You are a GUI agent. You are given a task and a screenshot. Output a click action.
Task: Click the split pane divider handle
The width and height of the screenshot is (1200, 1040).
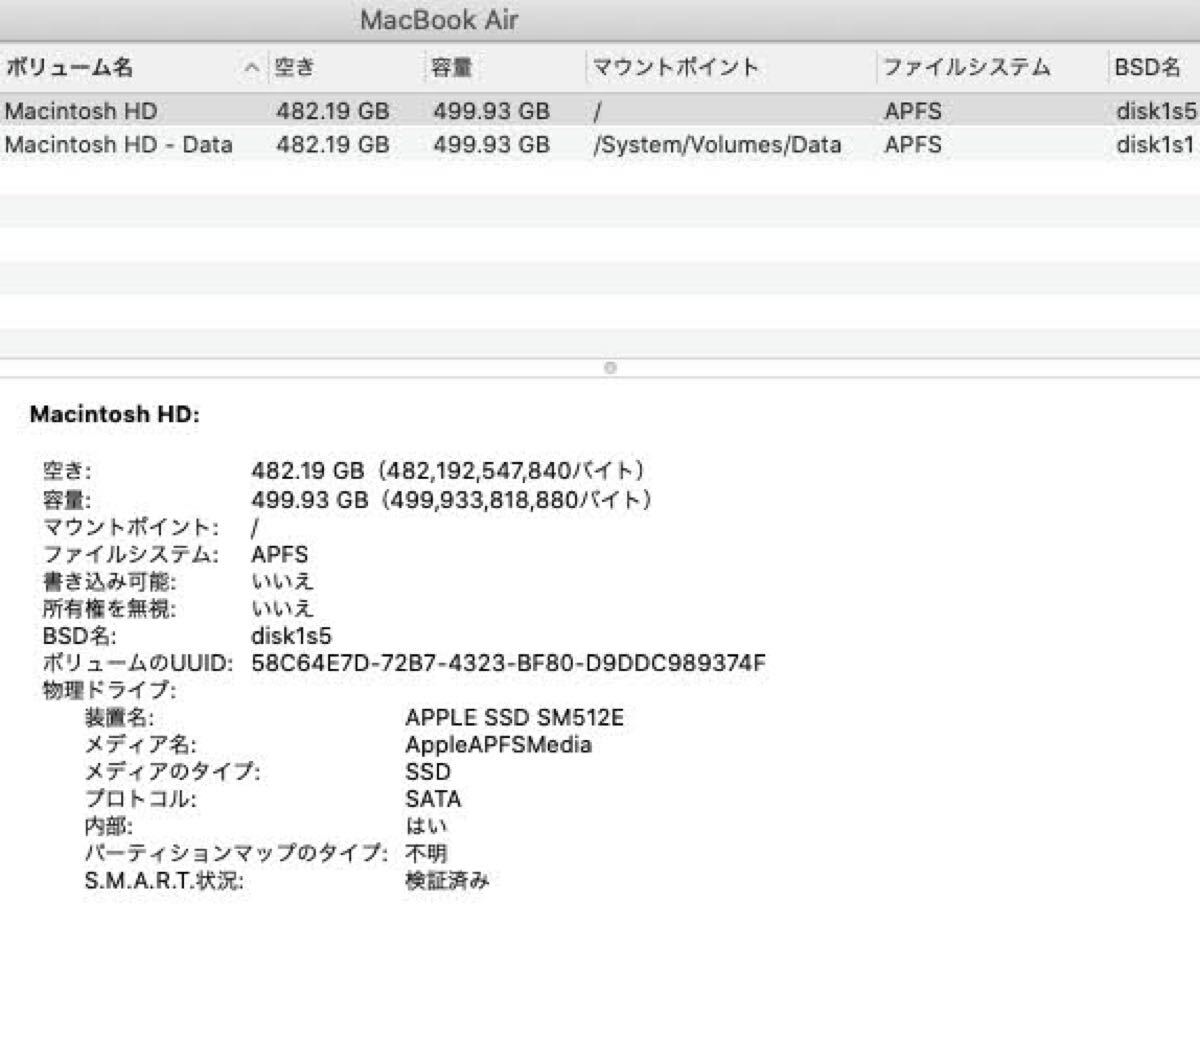(610, 368)
